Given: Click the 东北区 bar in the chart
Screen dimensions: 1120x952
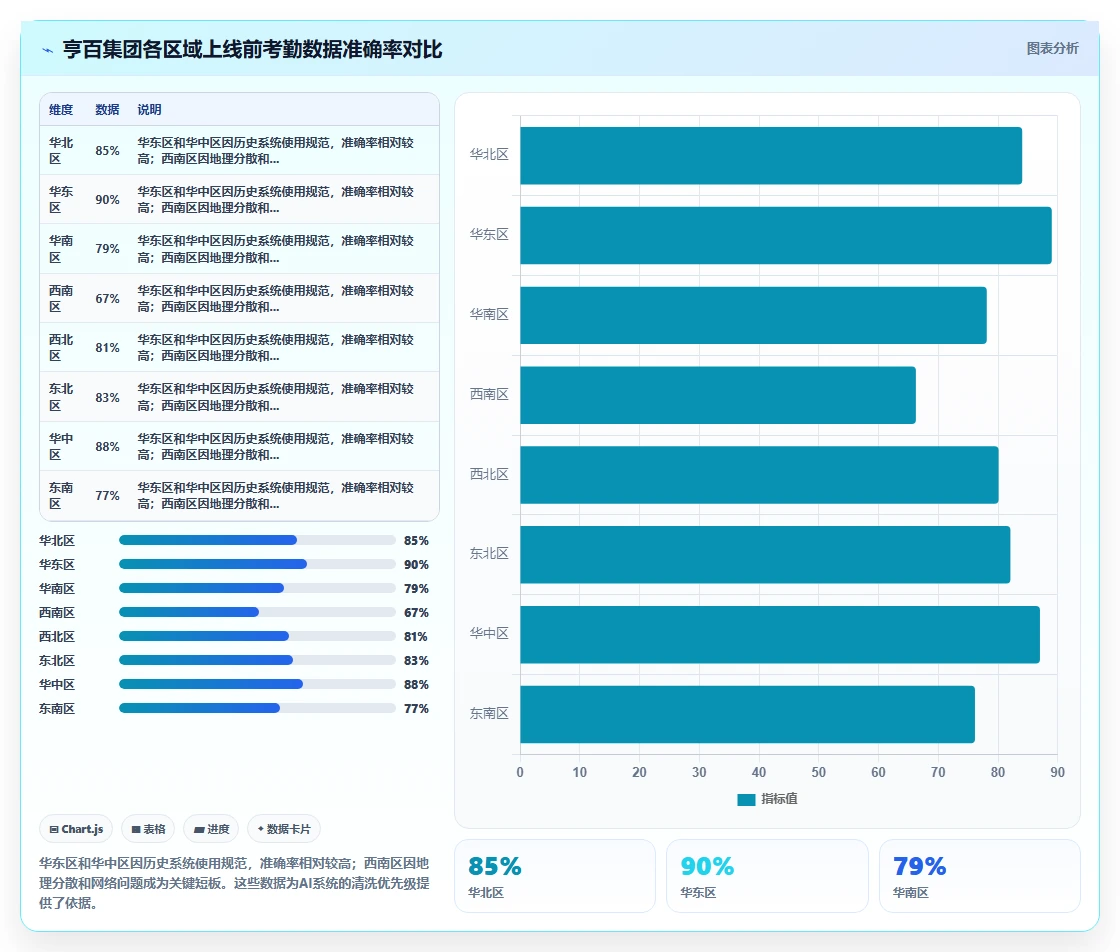Looking at the screenshot, I should click(765, 555).
